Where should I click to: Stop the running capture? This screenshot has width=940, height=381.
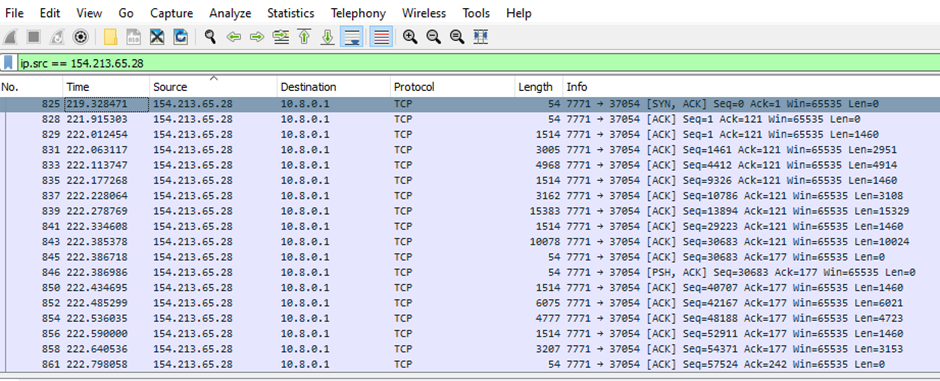34,37
